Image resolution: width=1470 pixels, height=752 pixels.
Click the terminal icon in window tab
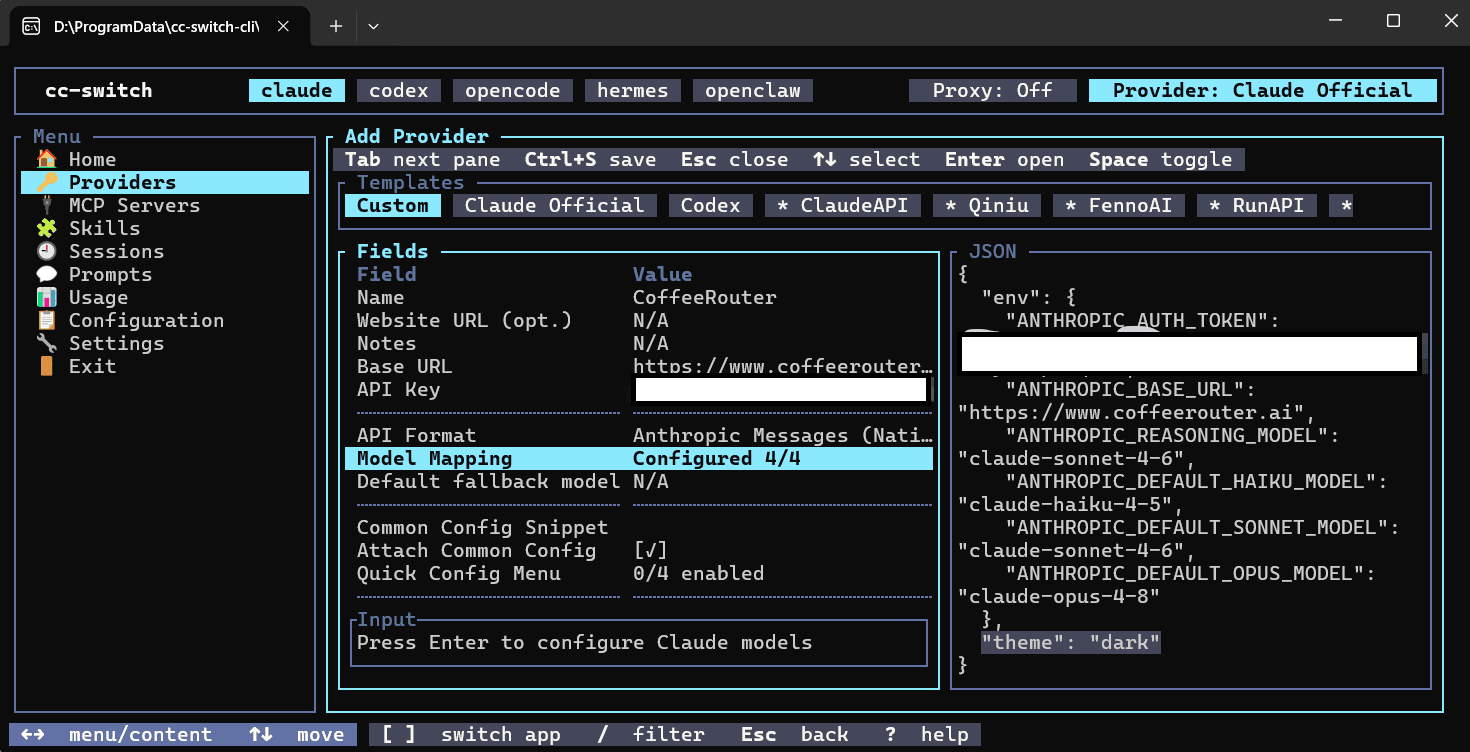[31, 26]
